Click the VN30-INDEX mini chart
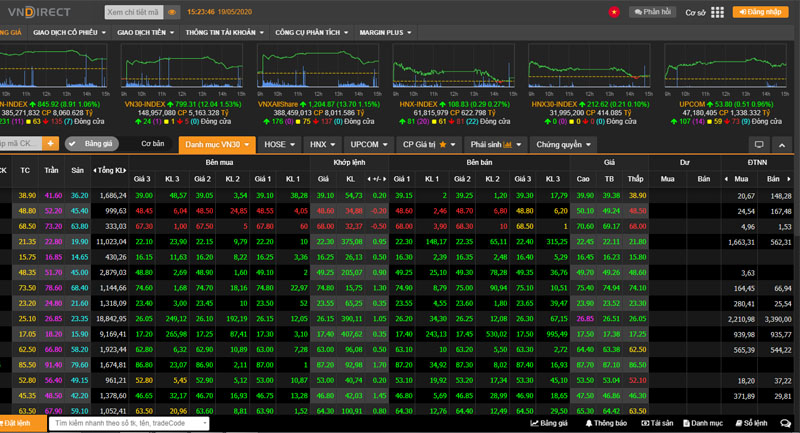This screenshot has width=800, height=433. tap(182, 66)
